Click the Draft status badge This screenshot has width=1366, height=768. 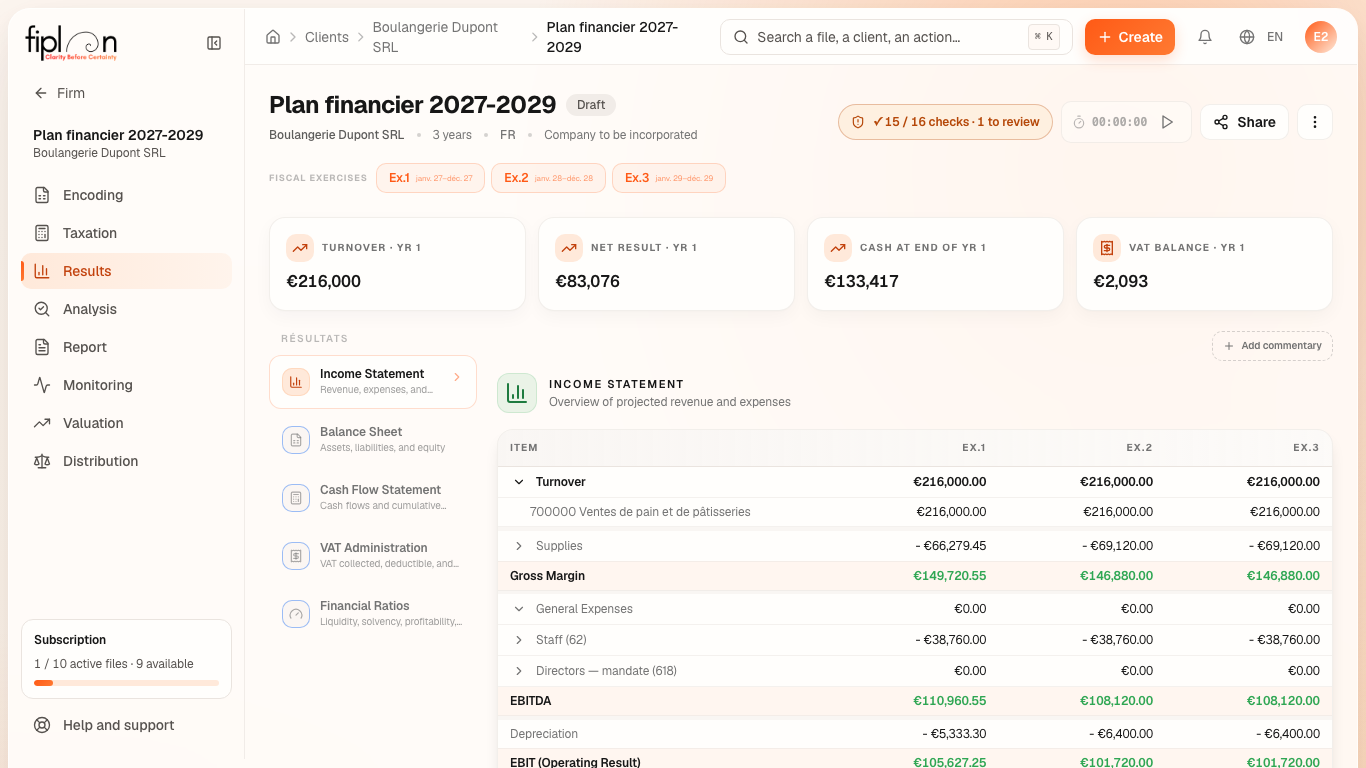tap(591, 105)
